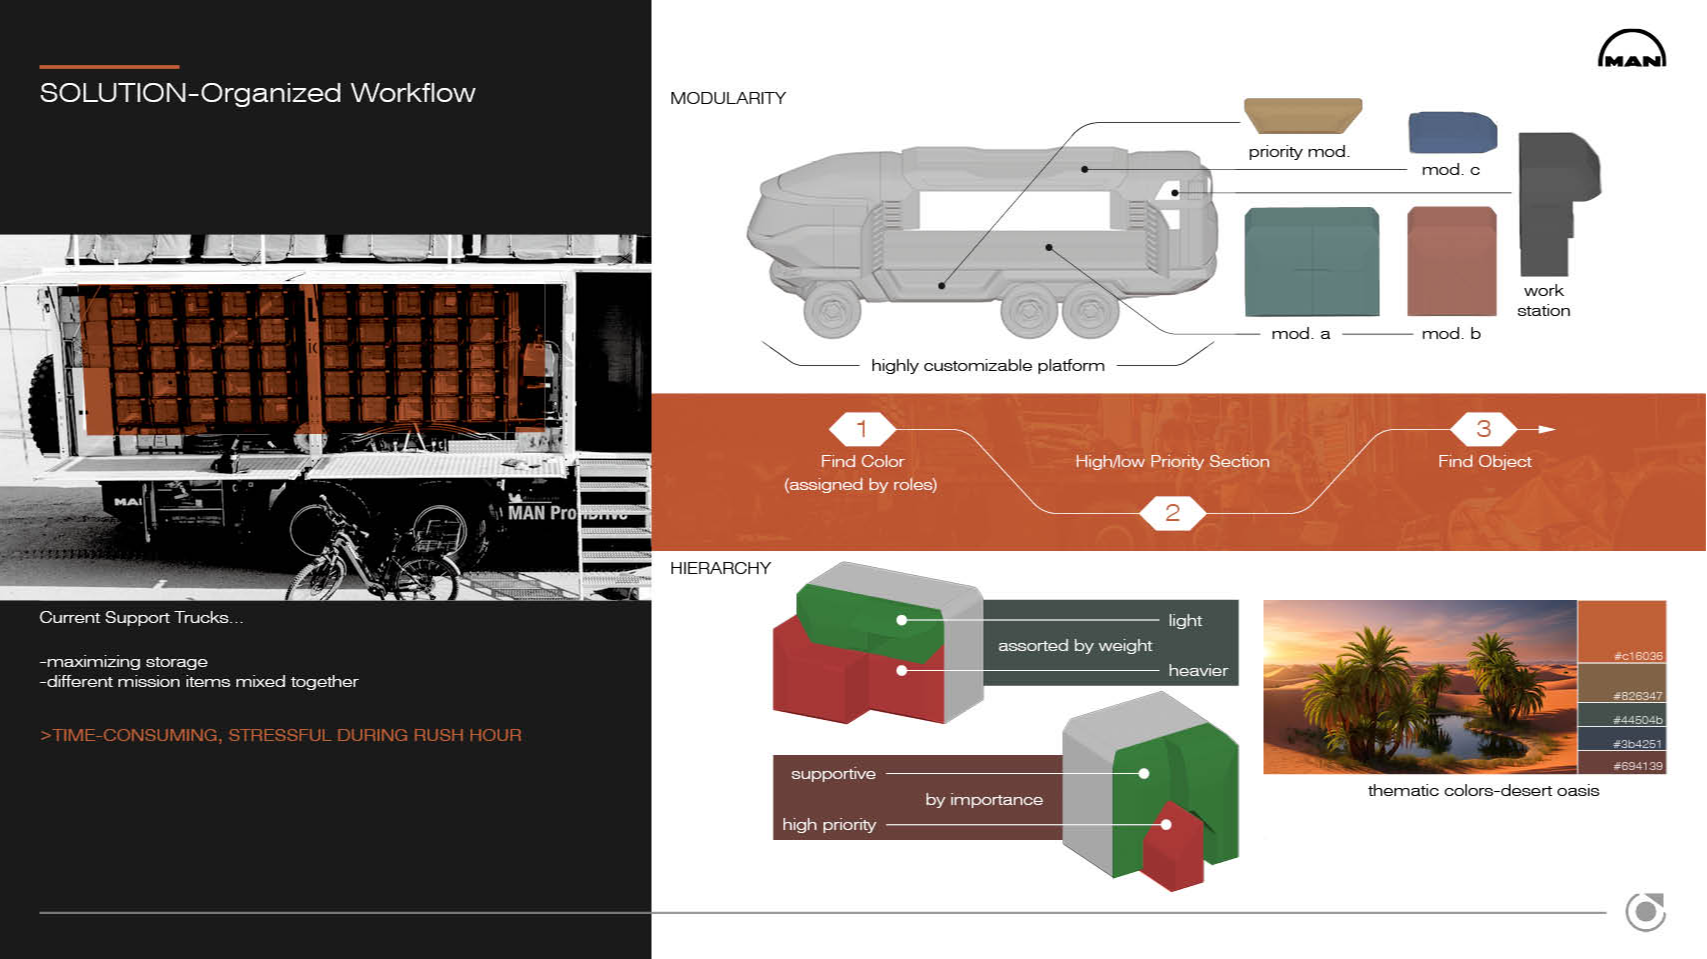Pick the brown #826347 color swatch
This screenshot has height=959, width=1707.
[1622, 683]
